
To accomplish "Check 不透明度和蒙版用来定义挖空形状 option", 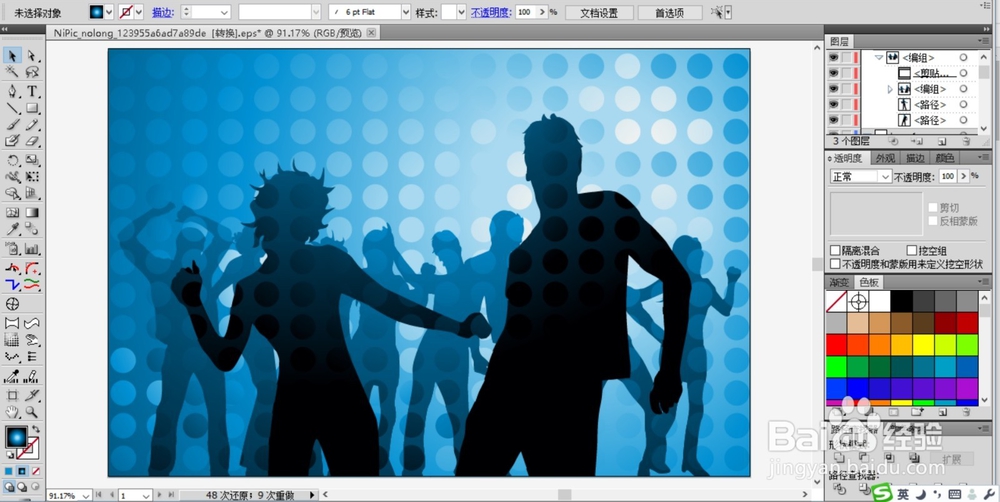I will click(835, 263).
